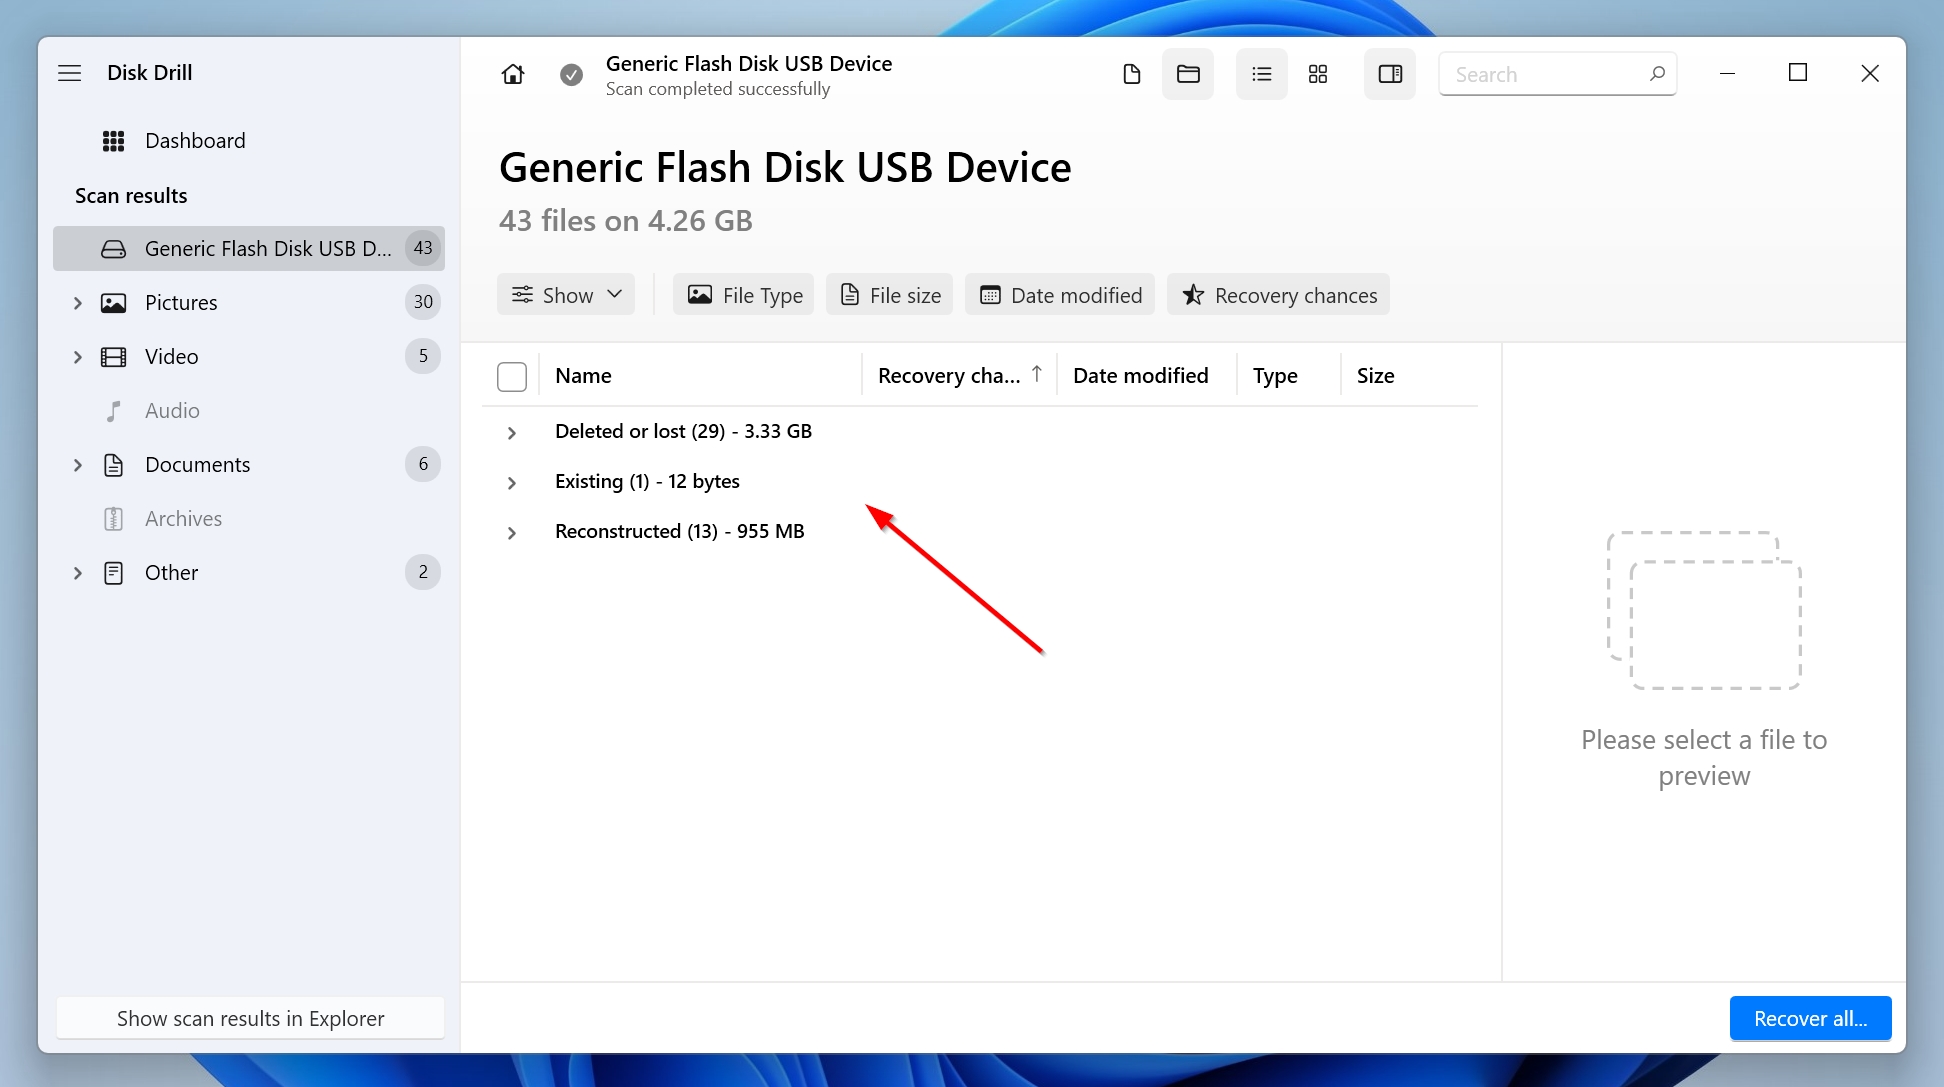The width and height of the screenshot is (1944, 1087).
Task: Click the flash disk drive icon
Action: [114, 249]
